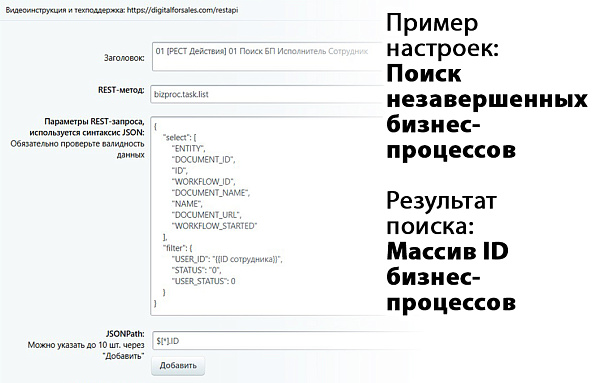Viewport: 600px width, 383px height.
Task: Place cursor on "WORKFLOW_STARTED" line in JSON
Action: pos(215,226)
